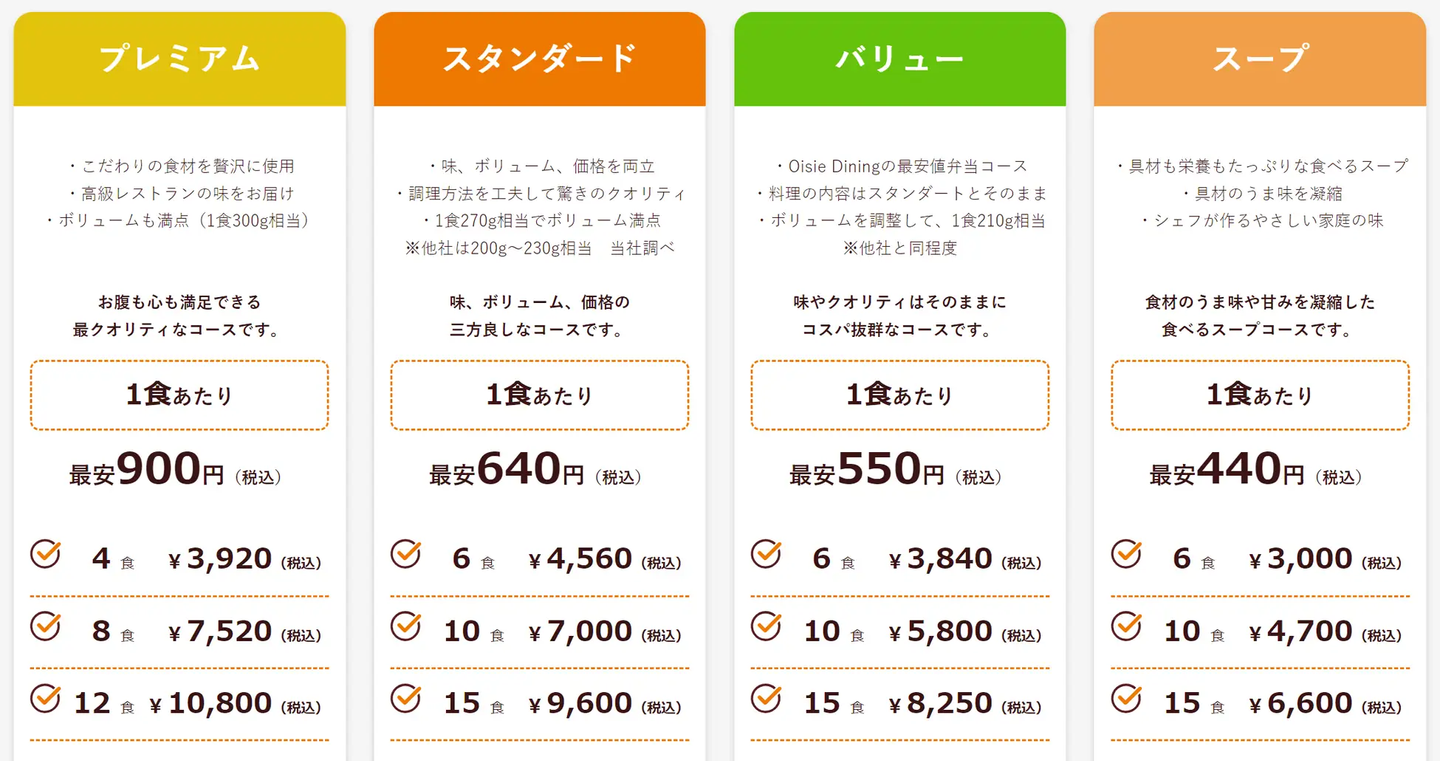Choose the スープ plan header
The height and width of the screenshot is (761, 1440).
click(x=1260, y=59)
